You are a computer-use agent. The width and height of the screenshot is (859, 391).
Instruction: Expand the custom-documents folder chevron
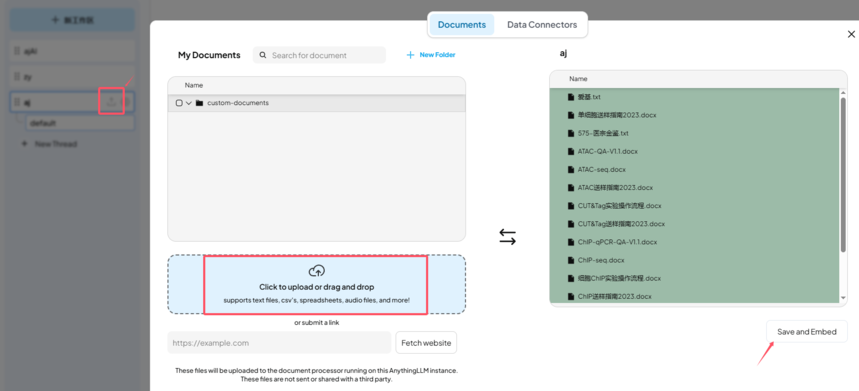coord(189,103)
